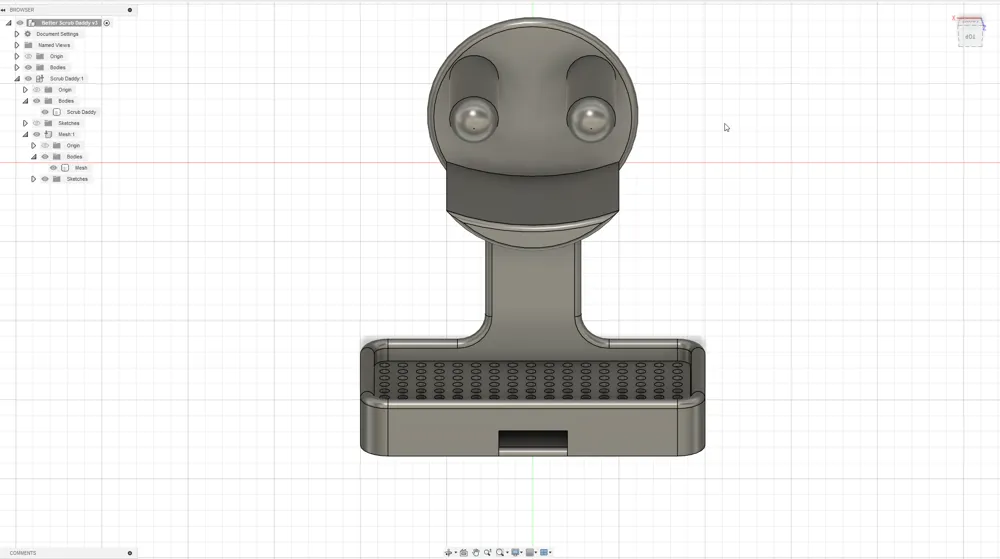Select the Mesh:1 label
1000x559 pixels.
click(x=66, y=134)
